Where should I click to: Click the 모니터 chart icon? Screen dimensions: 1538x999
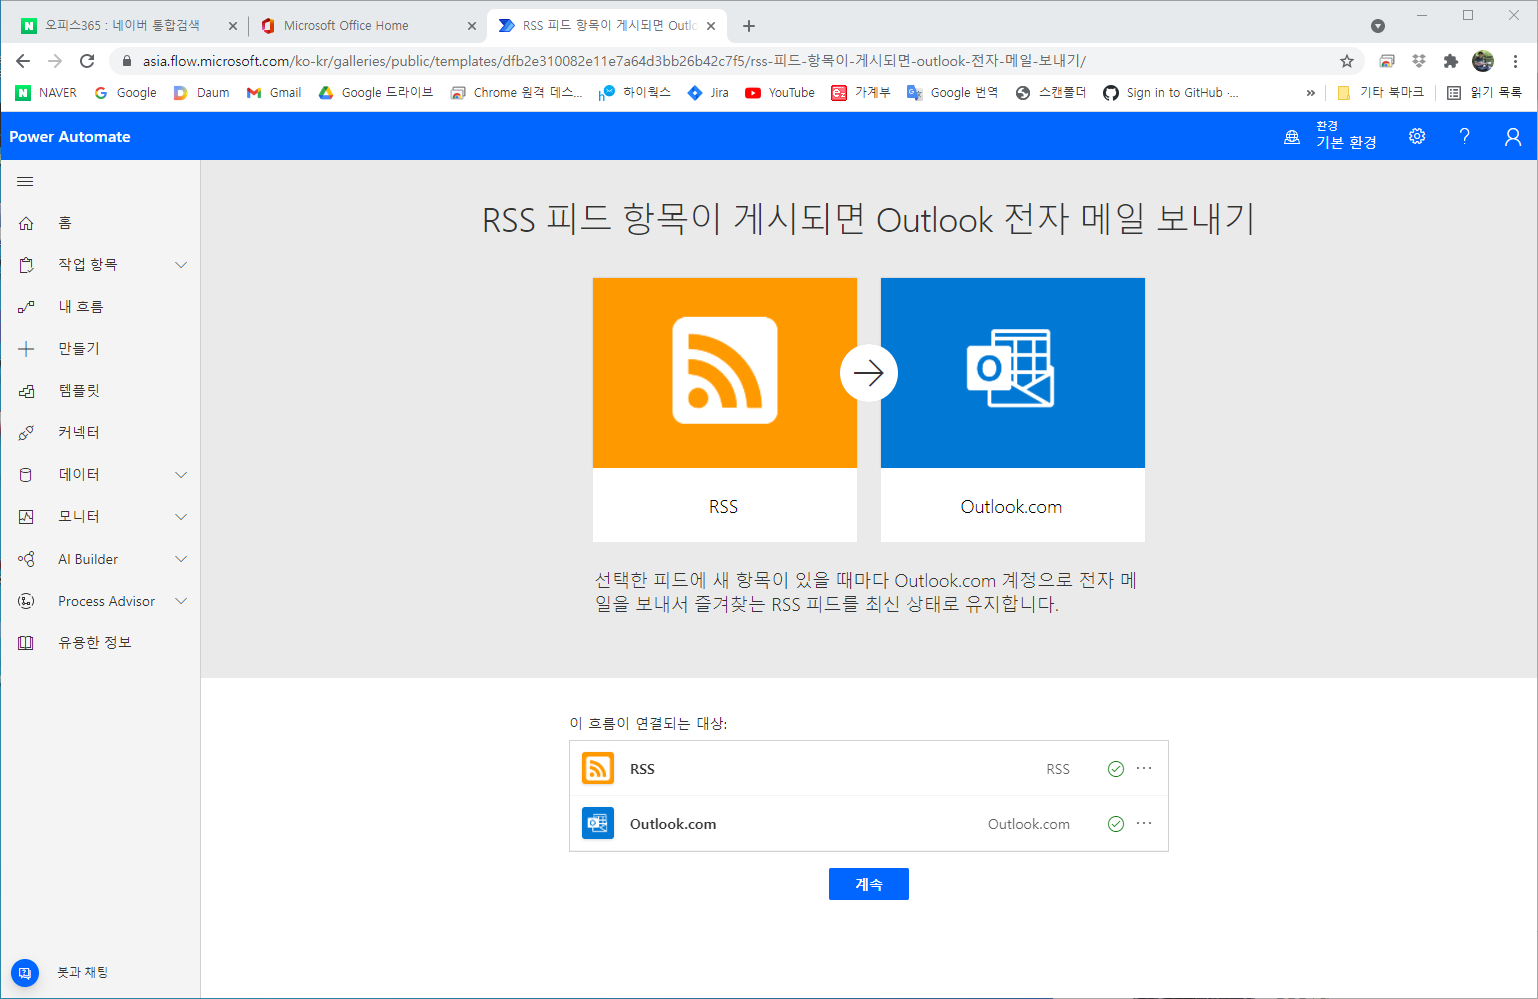[x=26, y=517]
